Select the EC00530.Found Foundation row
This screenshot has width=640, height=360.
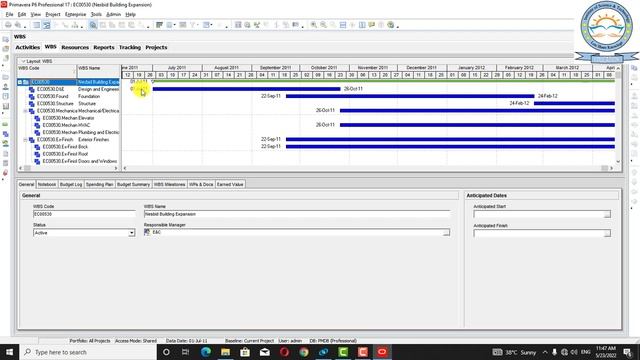pyautogui.click(x=69, y=96)
